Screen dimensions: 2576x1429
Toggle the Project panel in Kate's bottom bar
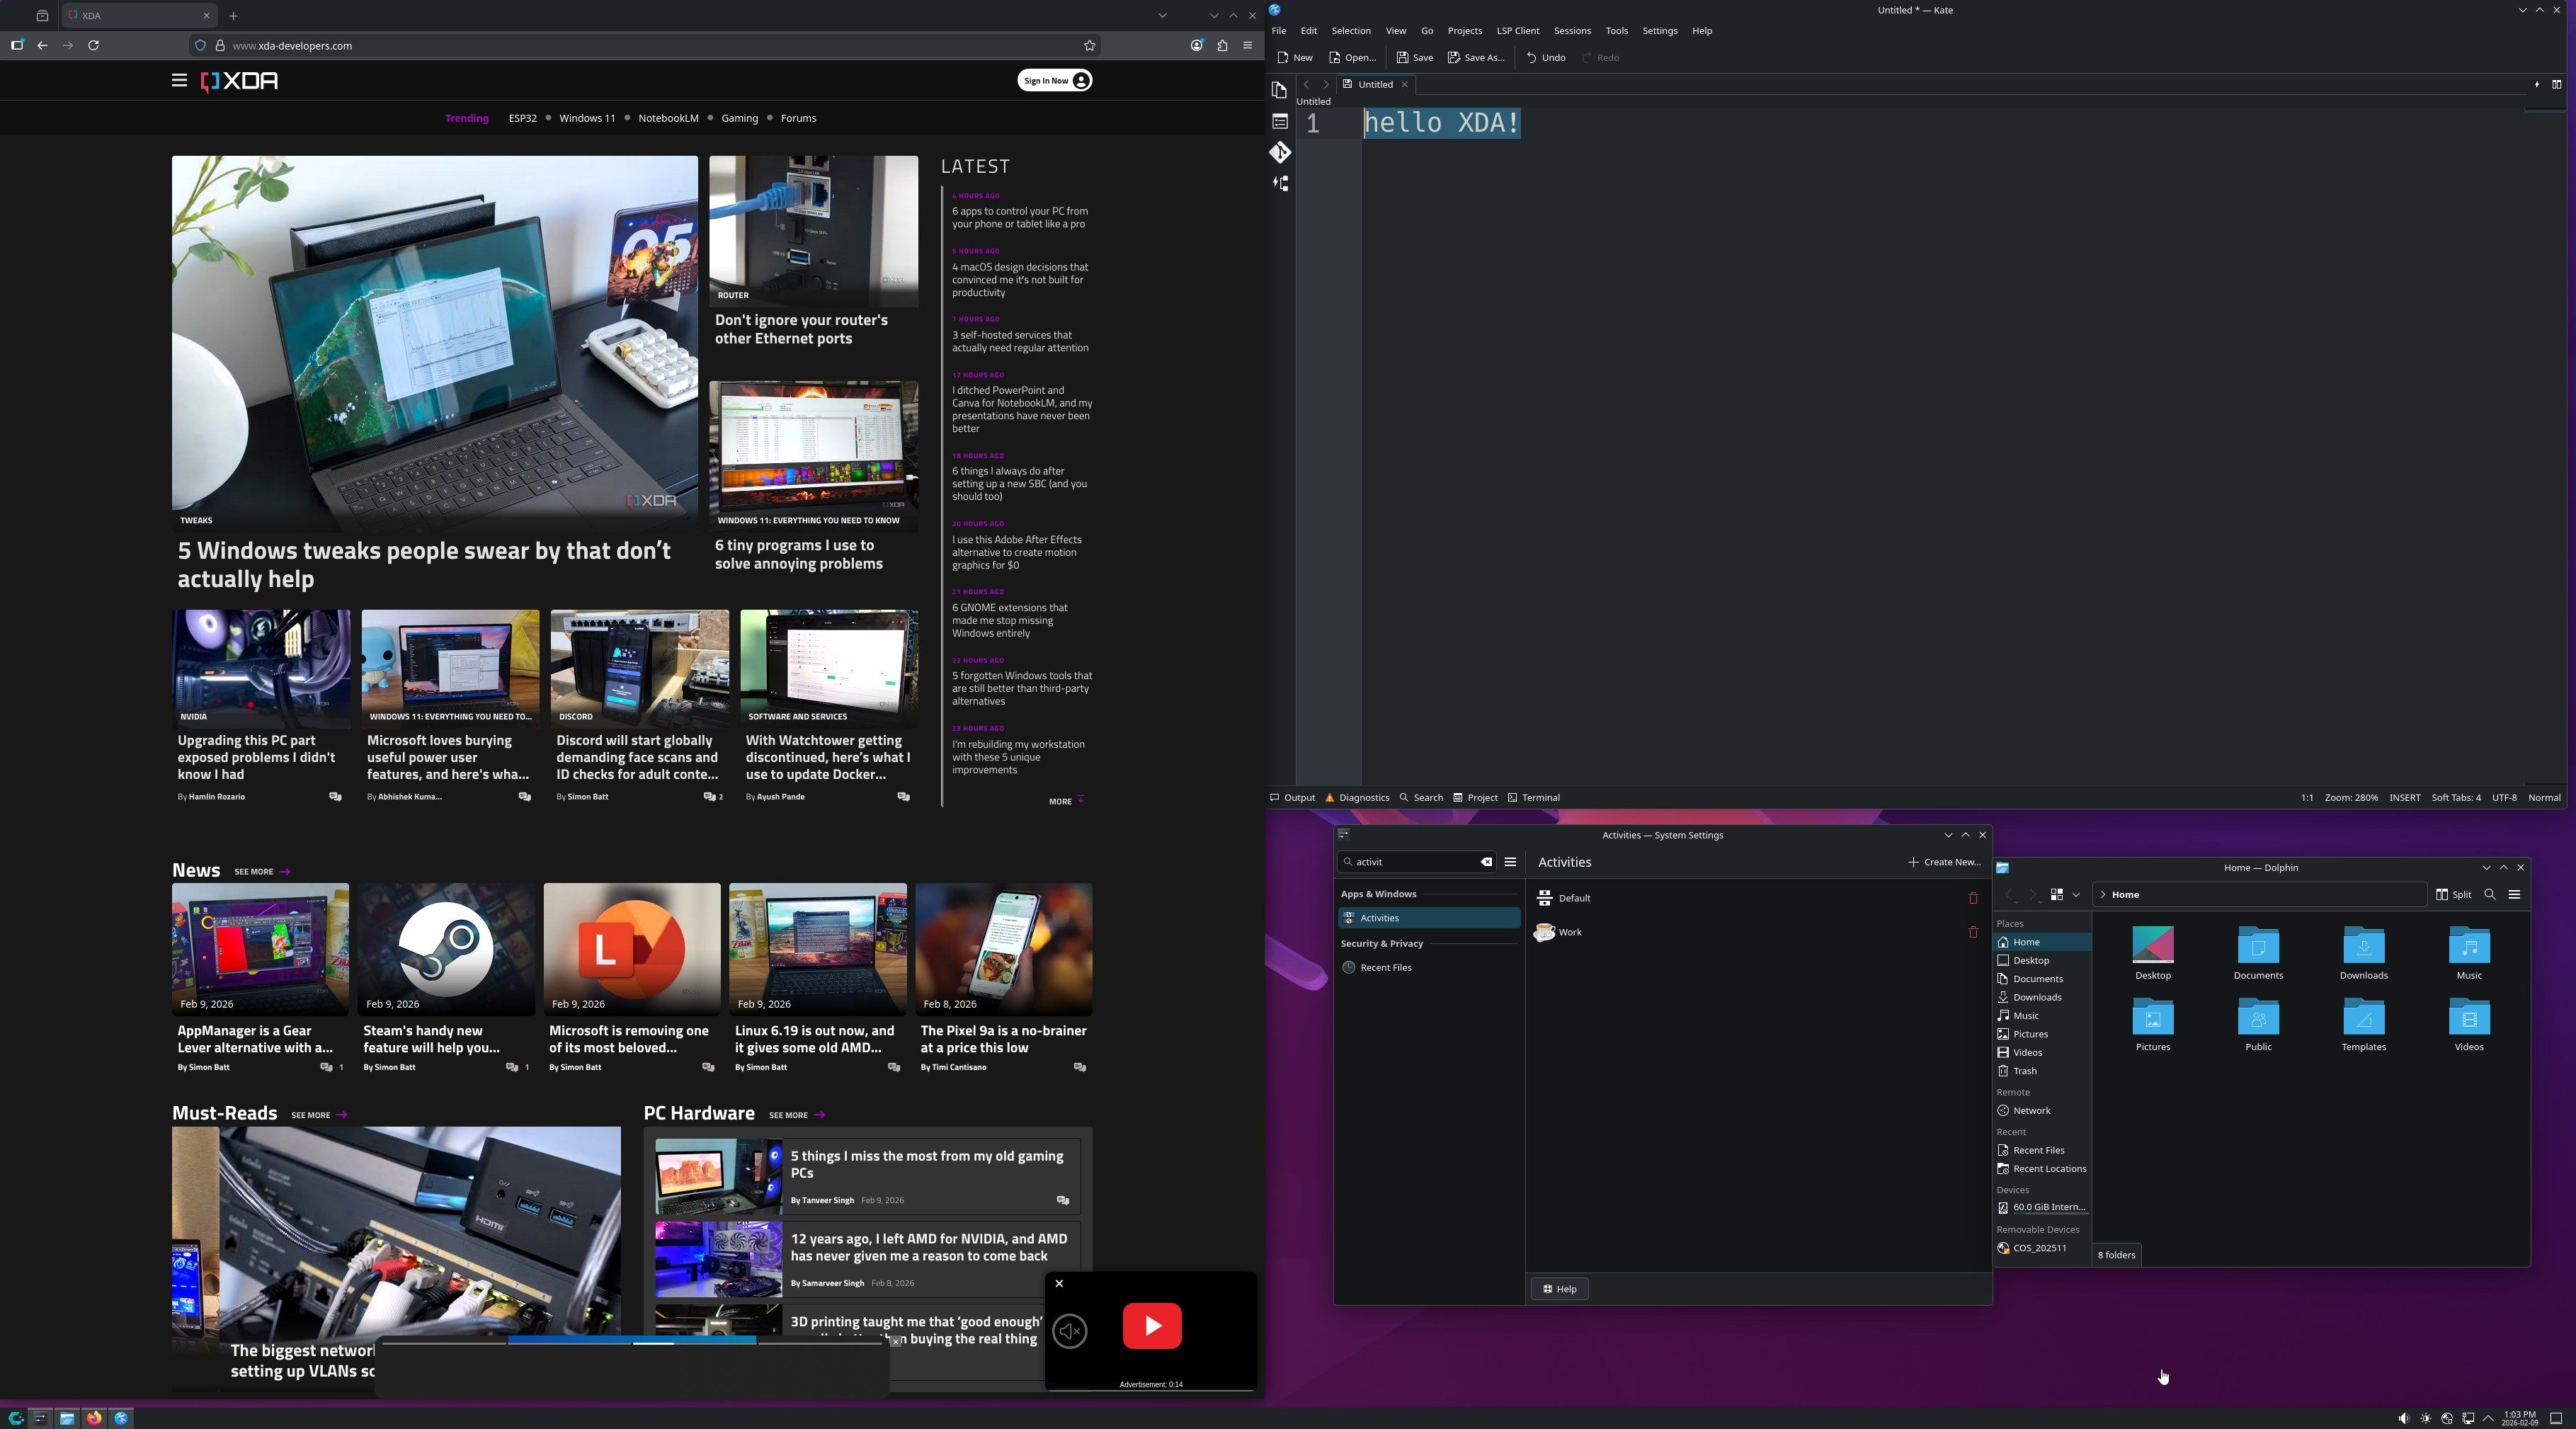click(x=1476, y=798)
